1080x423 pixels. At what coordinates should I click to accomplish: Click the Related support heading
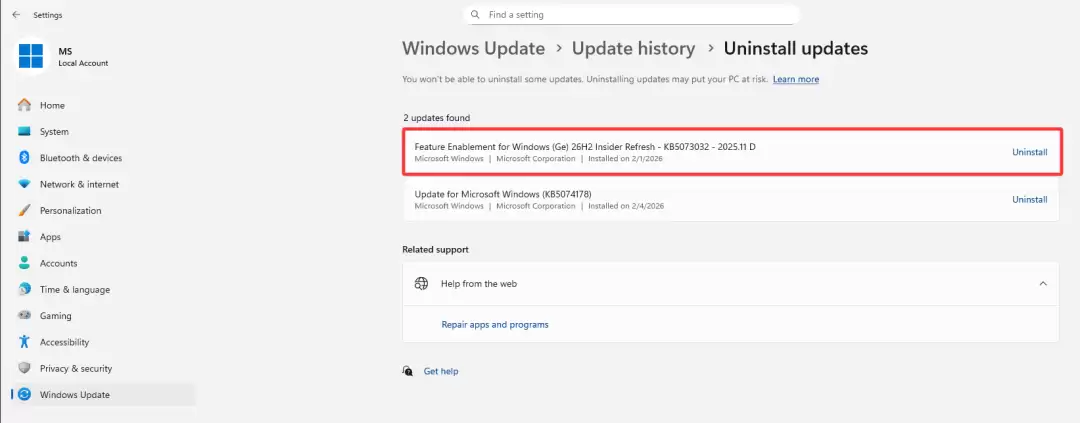435,249
